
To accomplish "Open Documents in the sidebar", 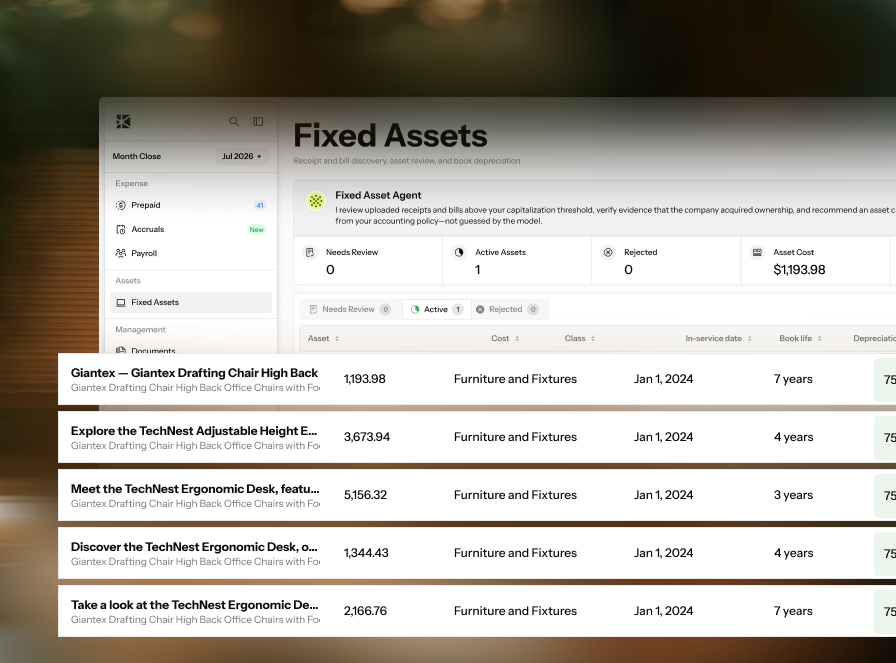I will pos(190,350).
